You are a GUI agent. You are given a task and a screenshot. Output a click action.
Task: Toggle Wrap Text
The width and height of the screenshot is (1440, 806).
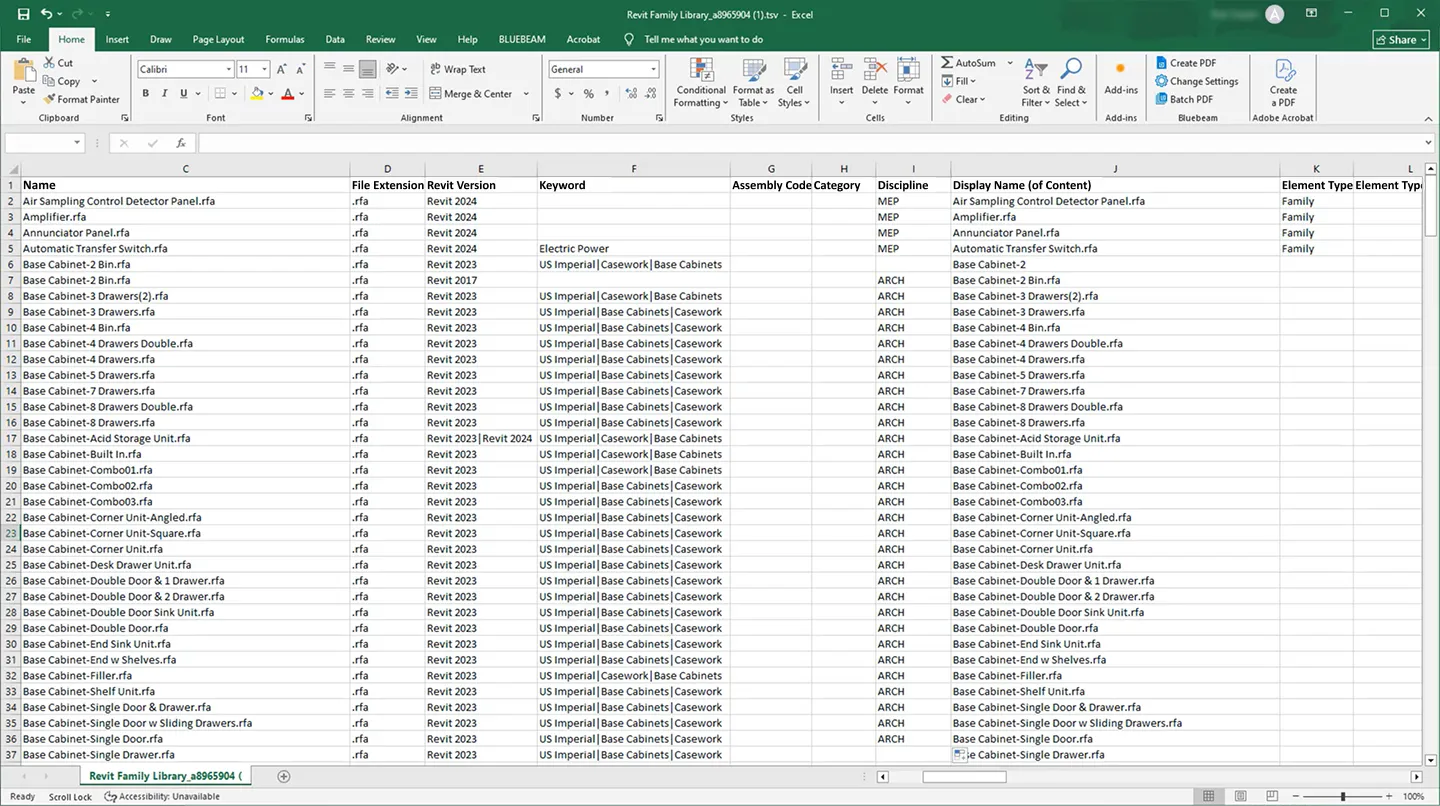457,69
